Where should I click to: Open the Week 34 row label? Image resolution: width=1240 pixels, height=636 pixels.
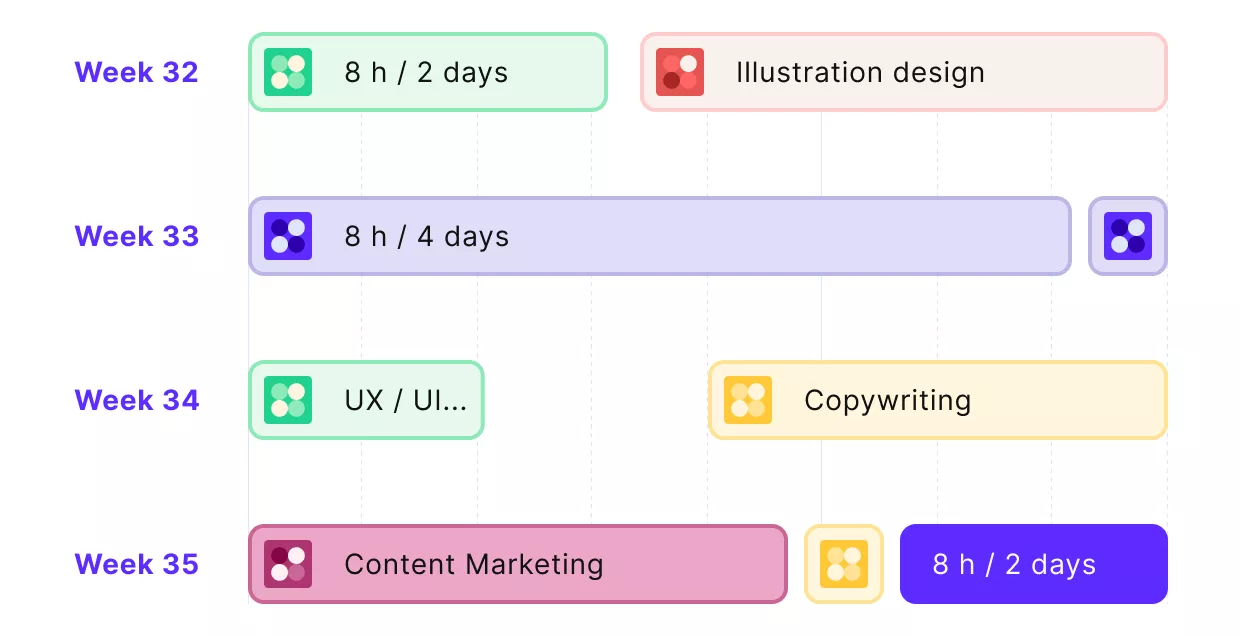137,400
